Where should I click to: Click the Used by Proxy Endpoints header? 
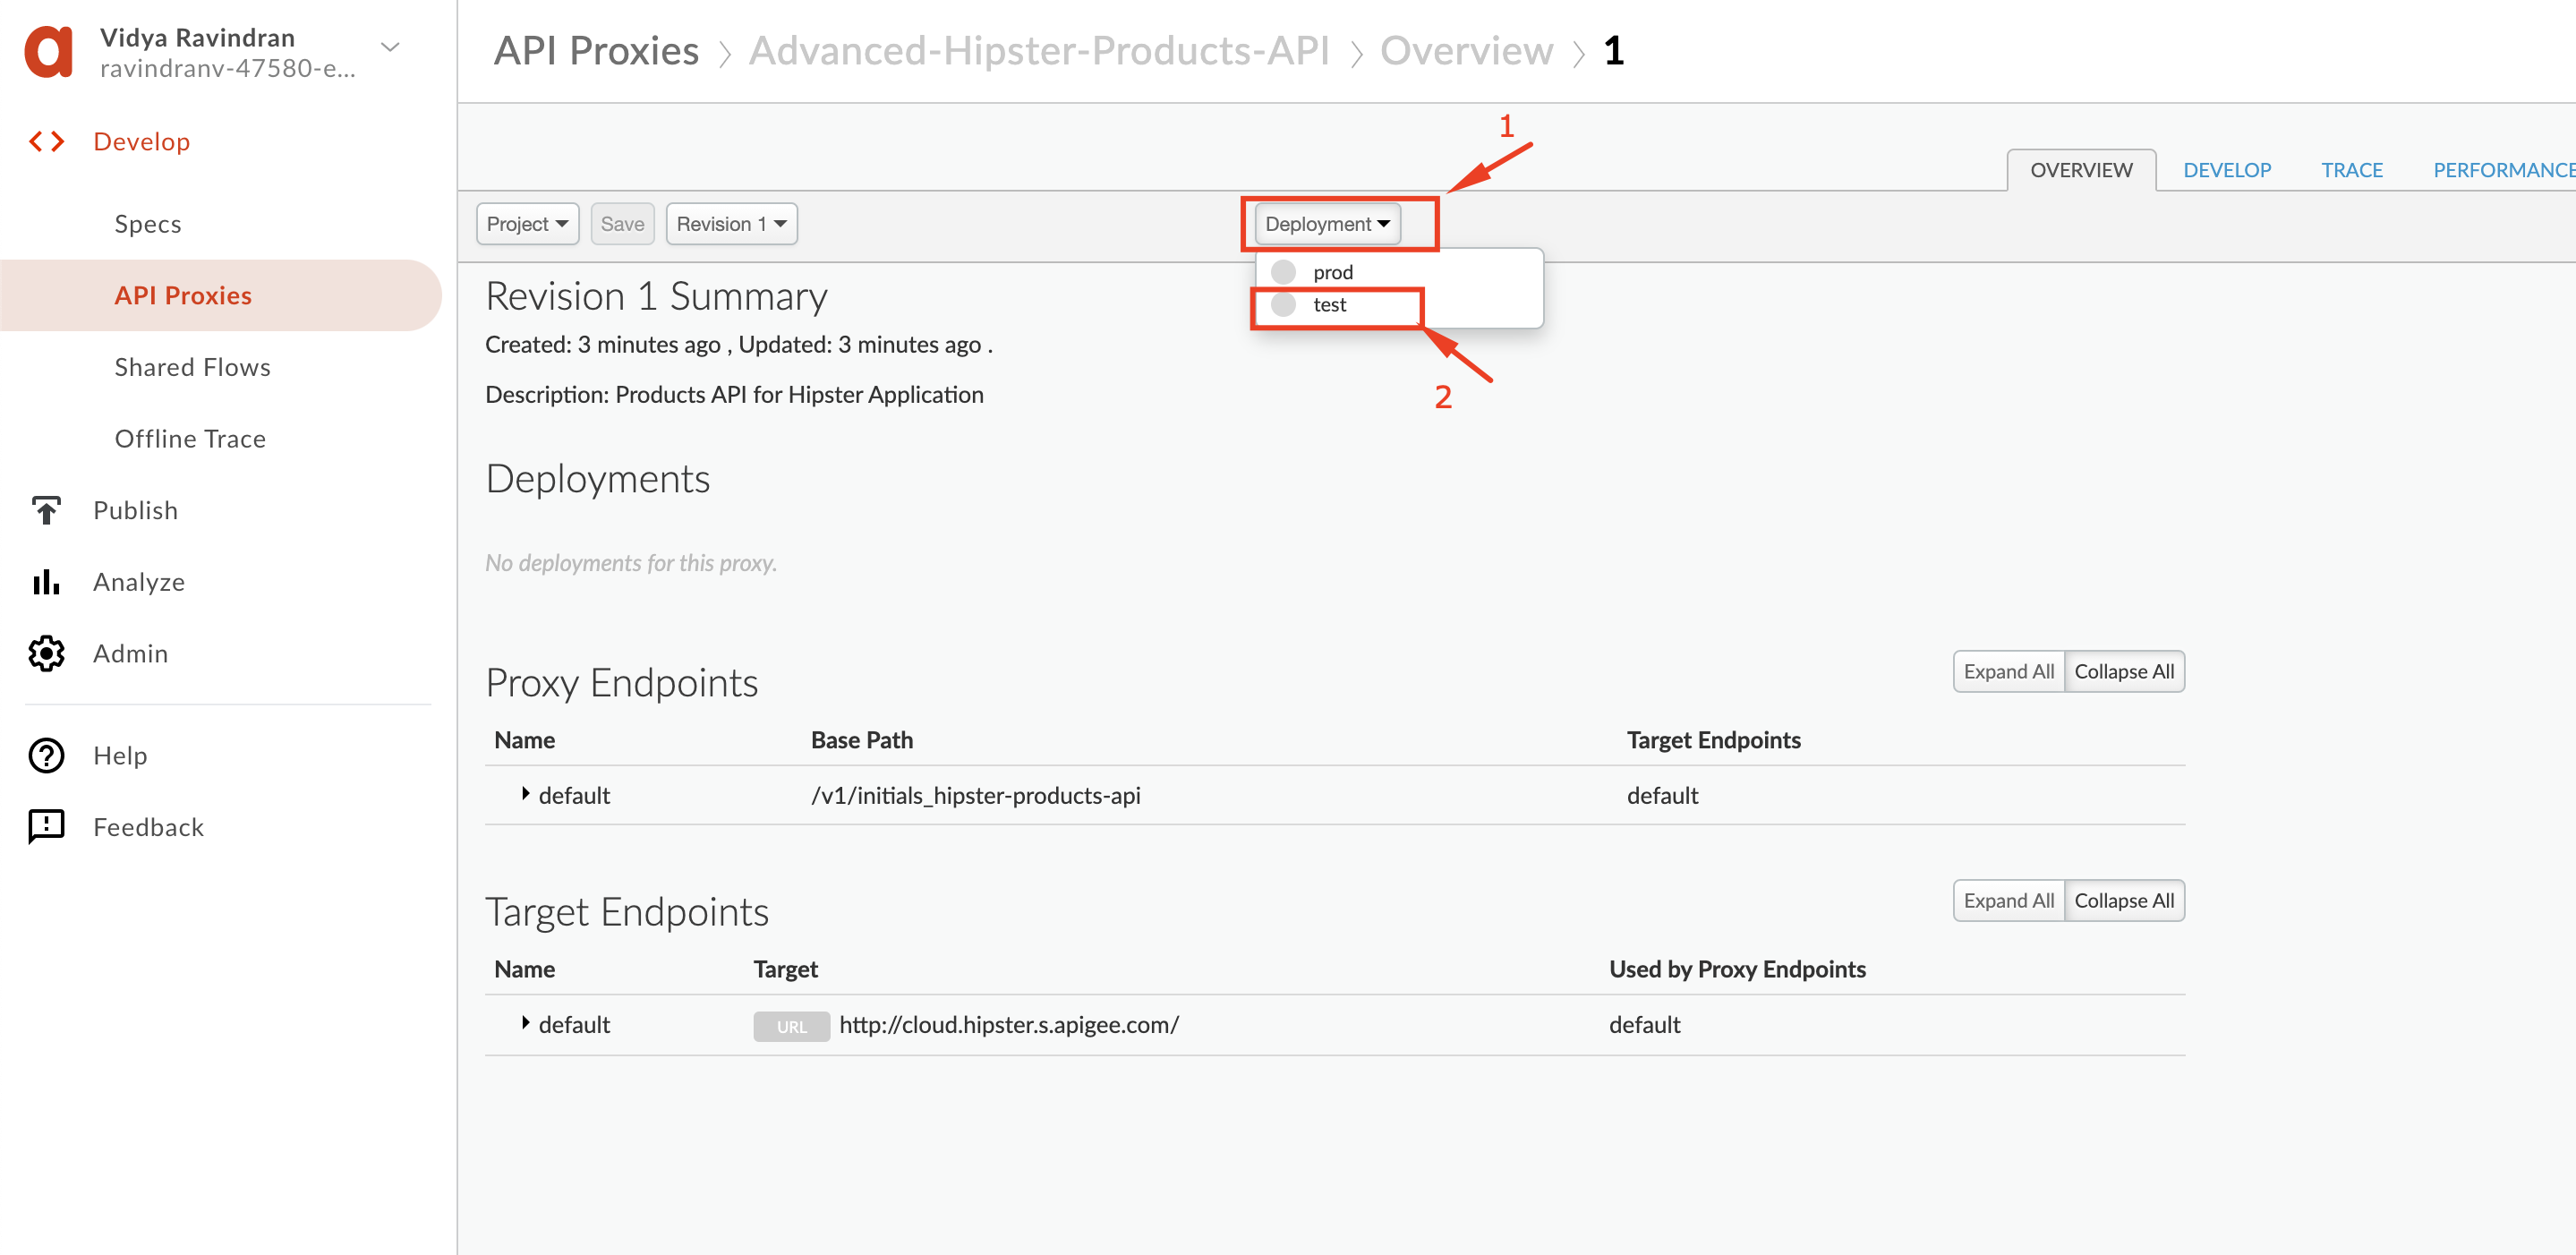point(1737,969)
